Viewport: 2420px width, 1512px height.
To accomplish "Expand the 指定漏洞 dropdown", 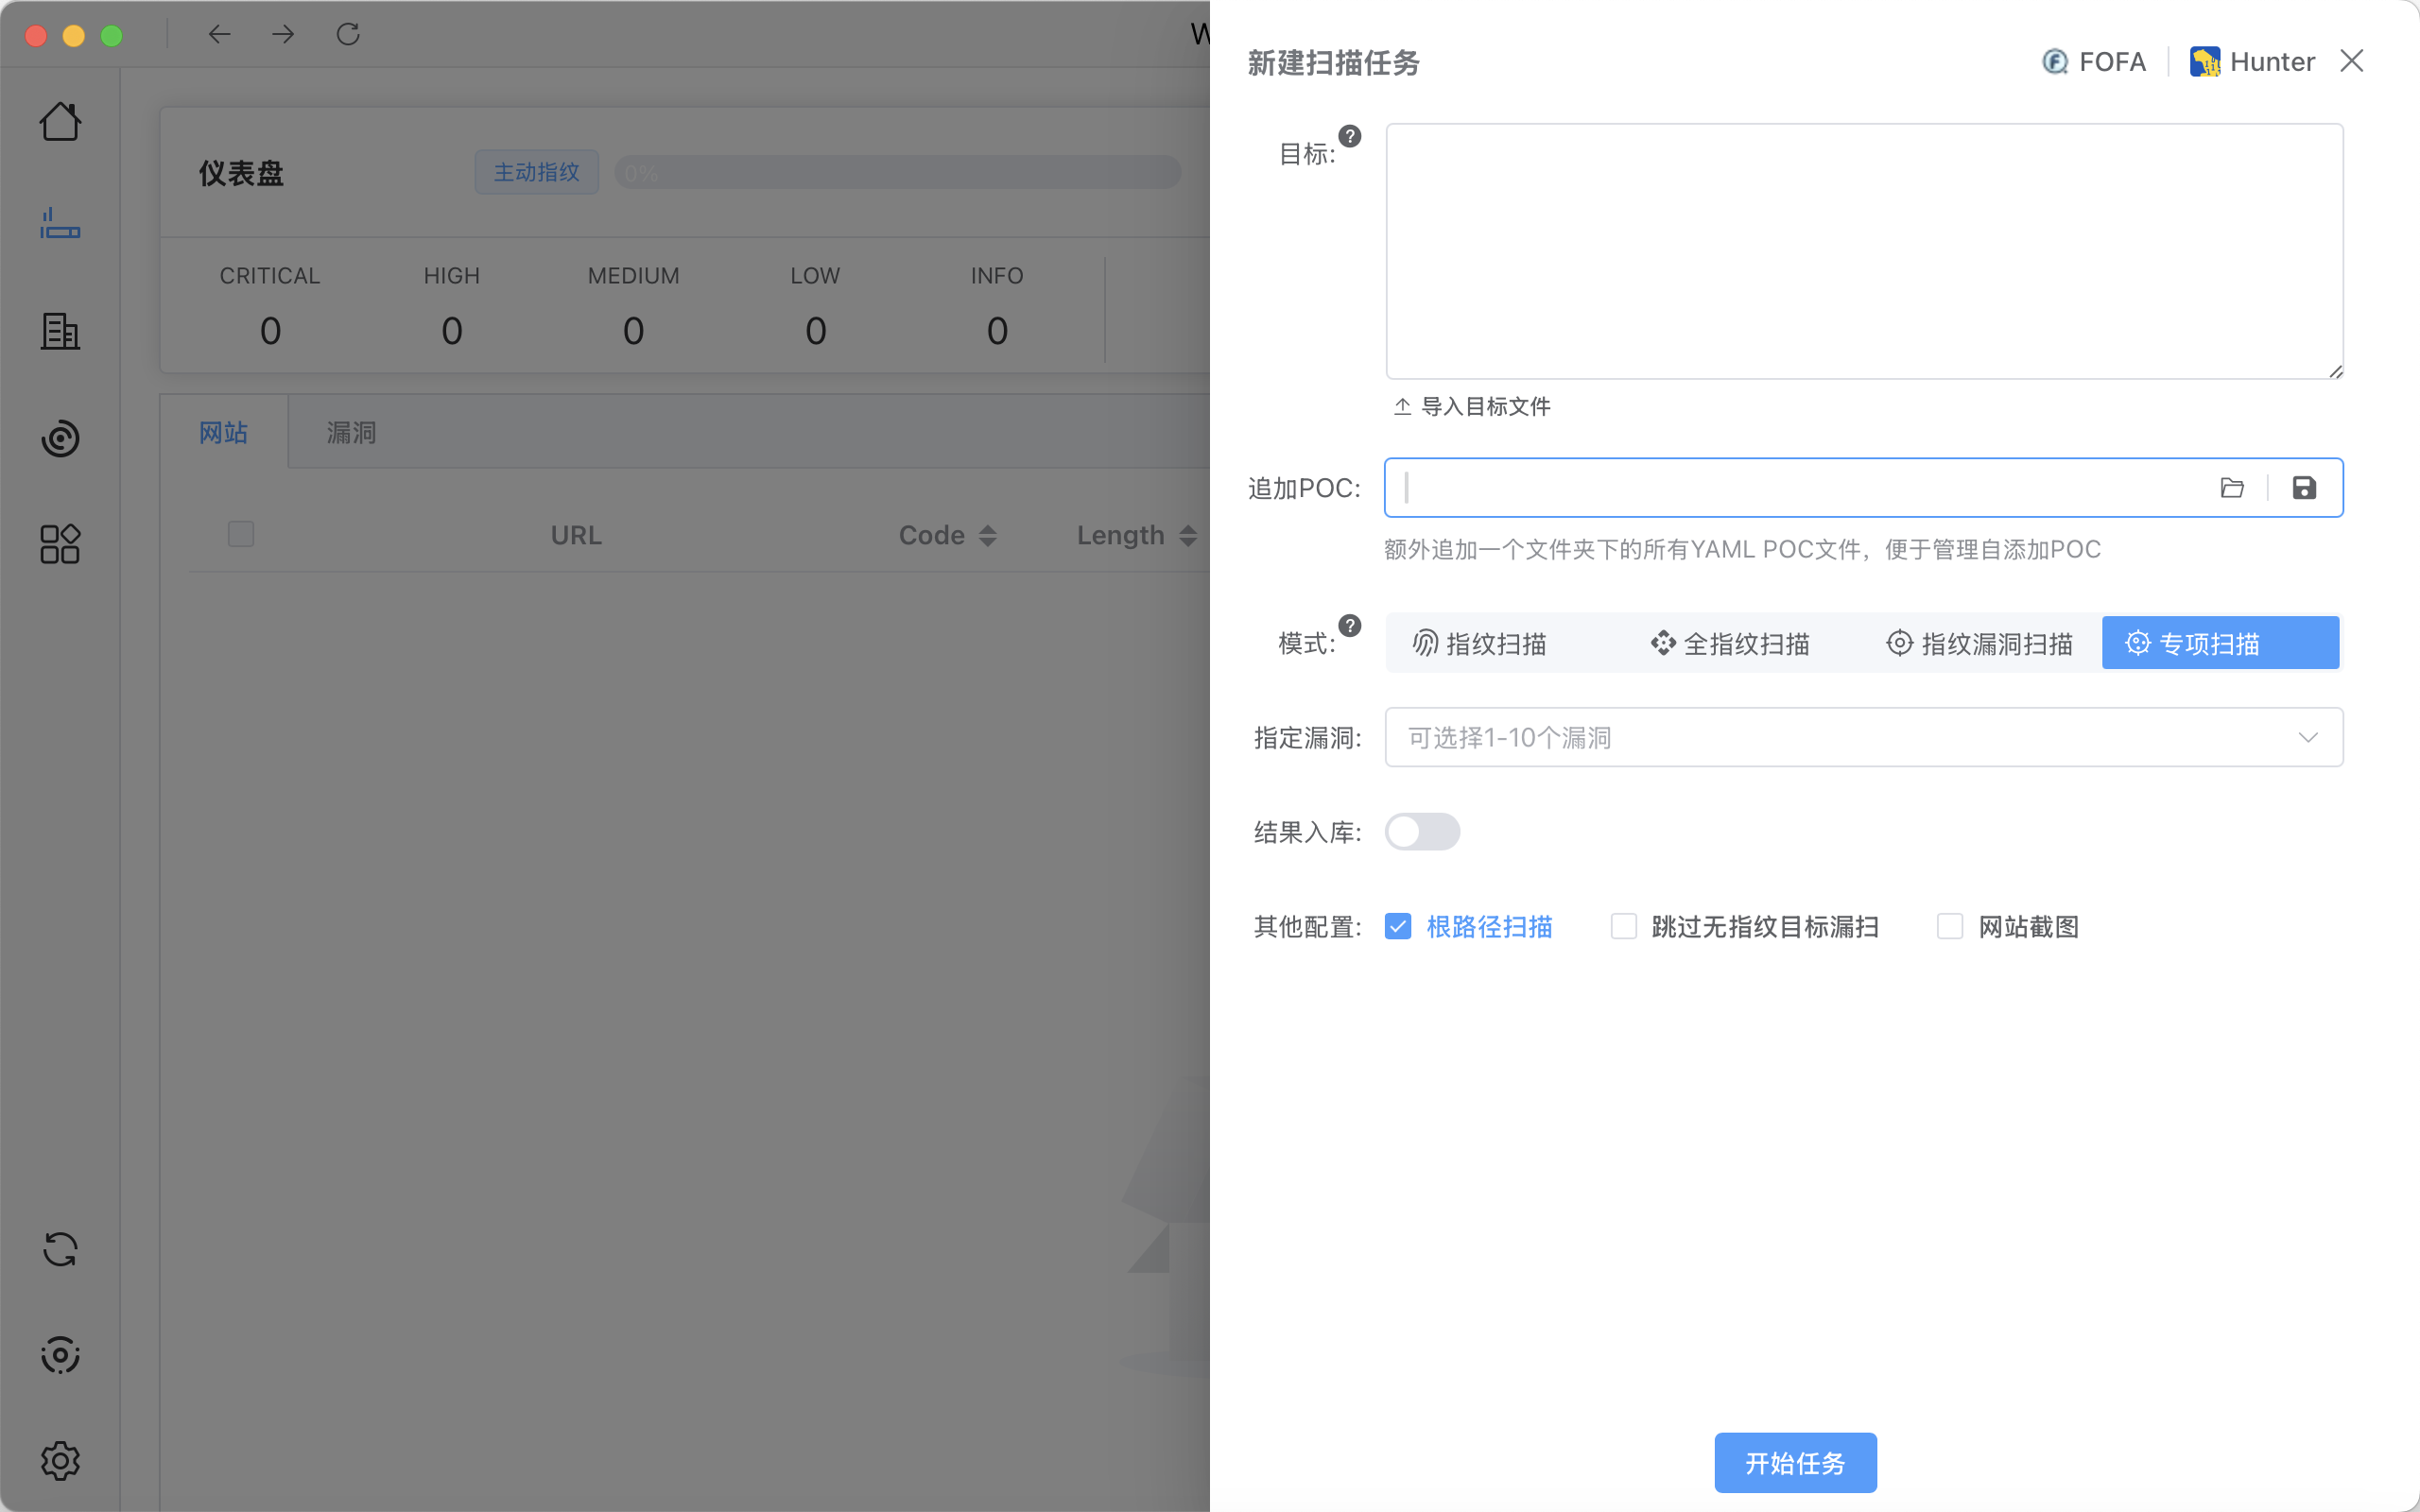I will coord(1863,738).
